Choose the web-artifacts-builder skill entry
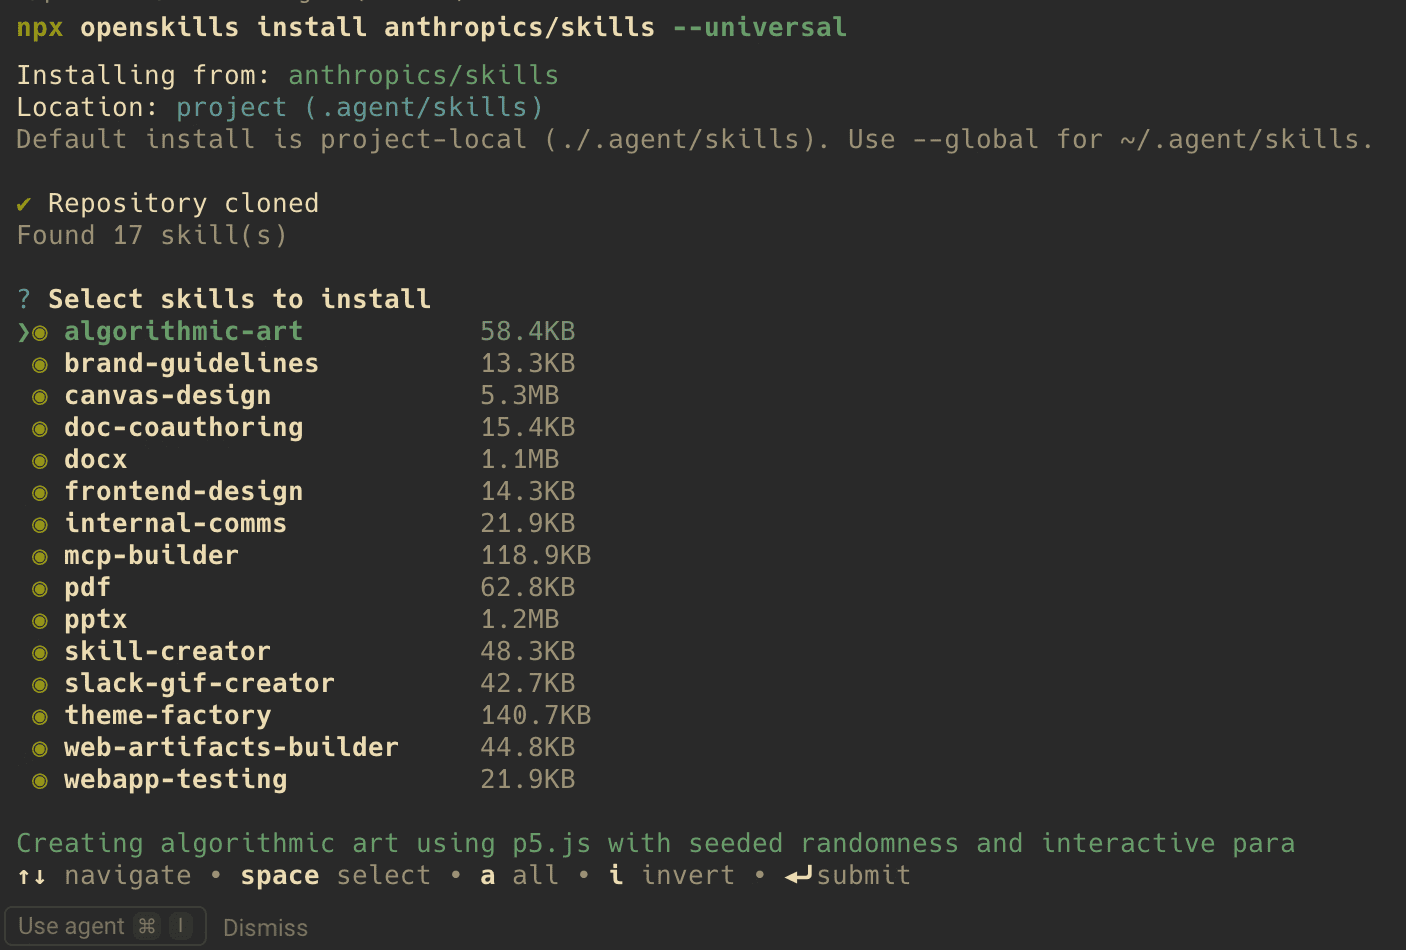 (x=231, y=748)
